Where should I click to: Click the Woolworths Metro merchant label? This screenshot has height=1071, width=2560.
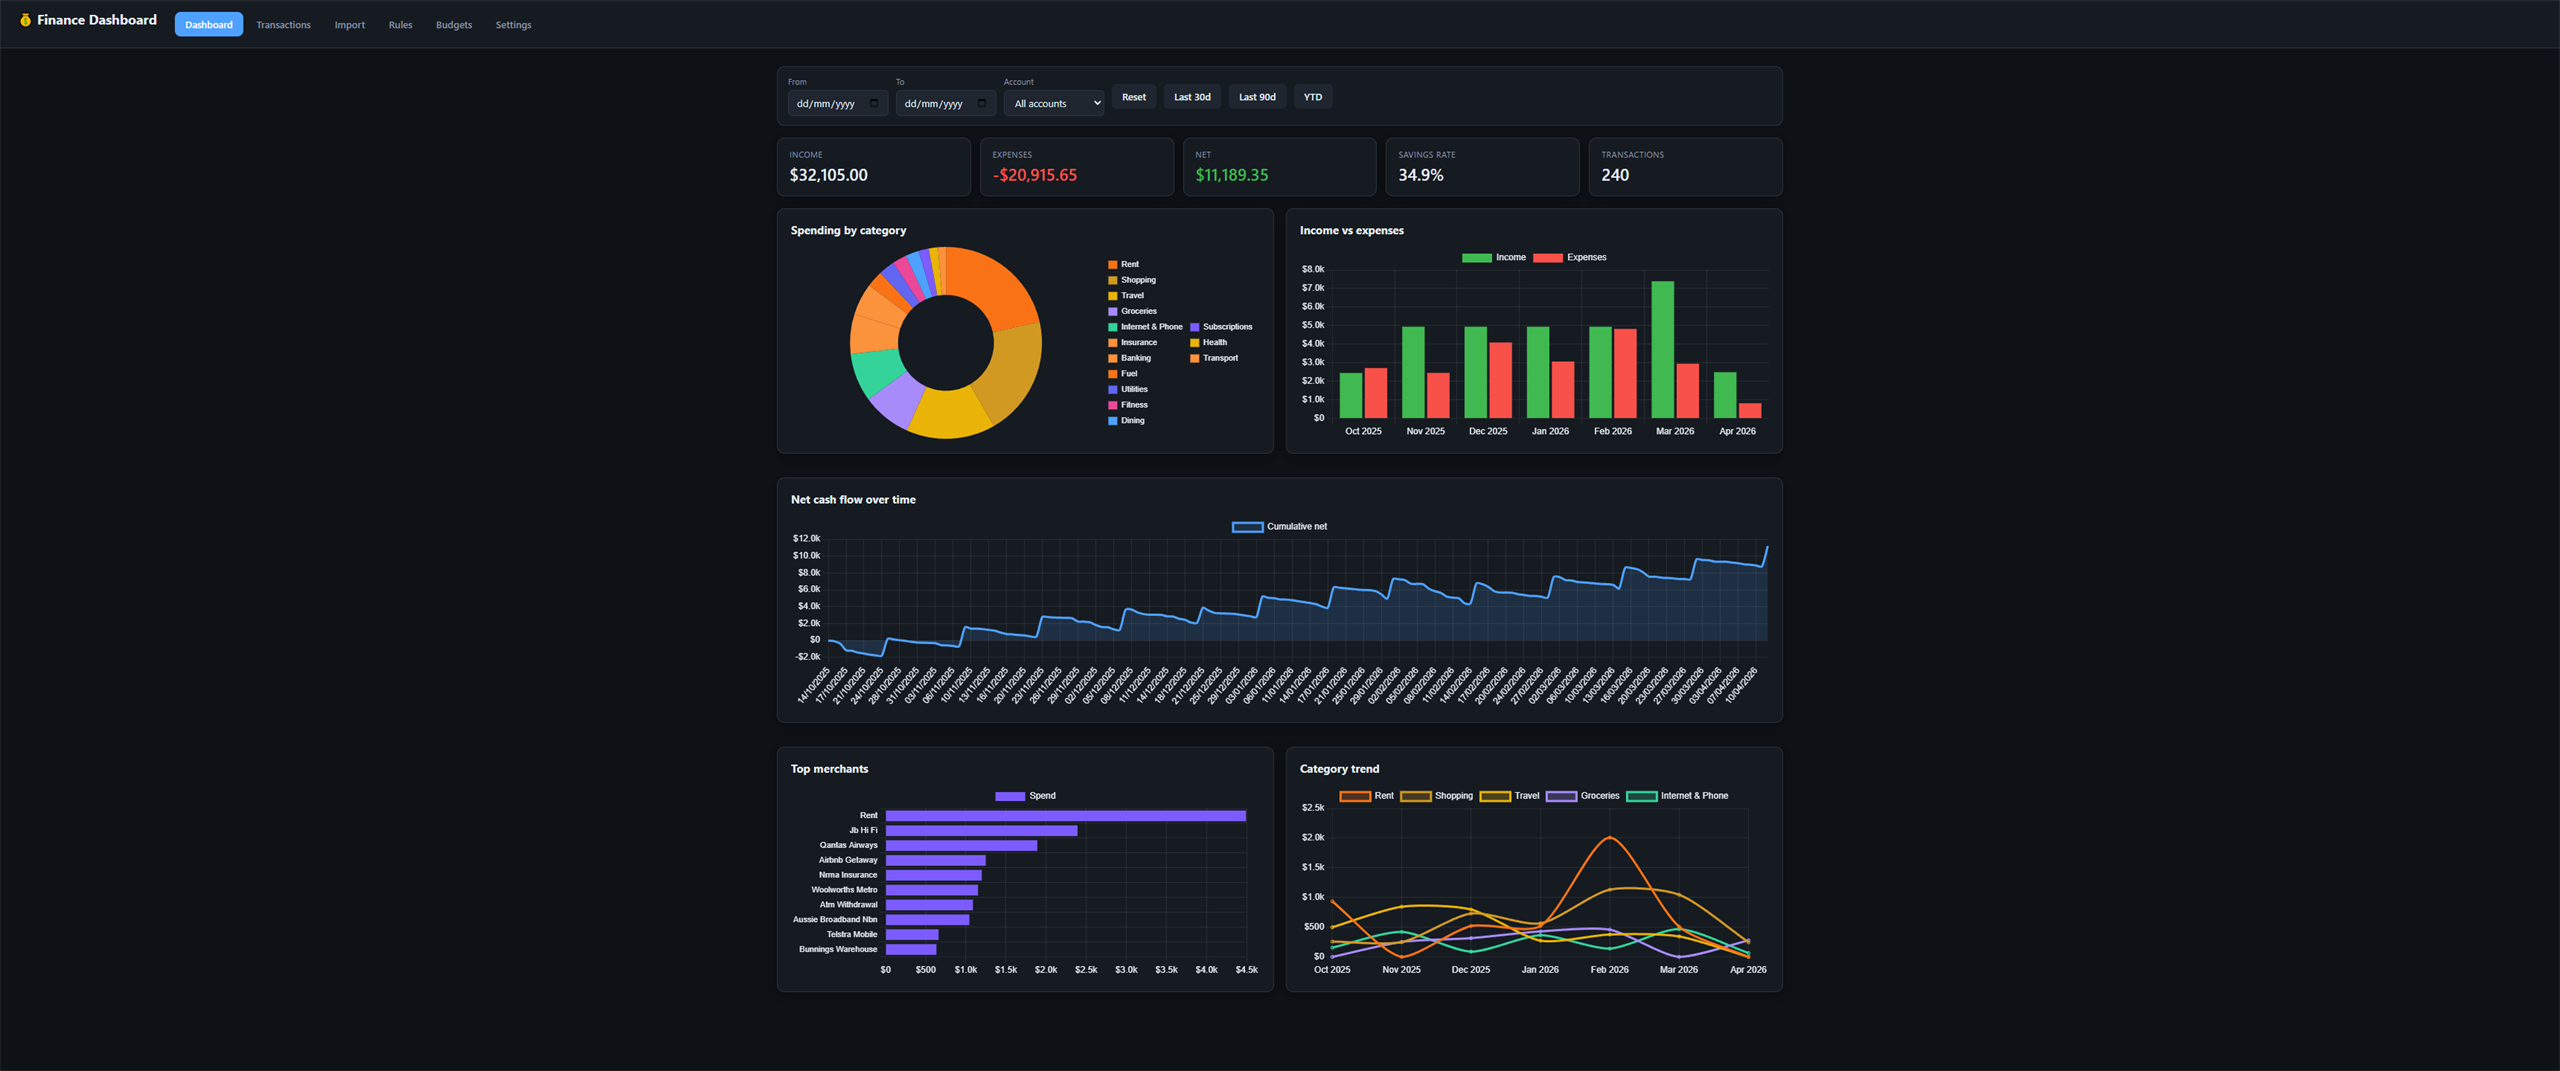click(844, 890)
